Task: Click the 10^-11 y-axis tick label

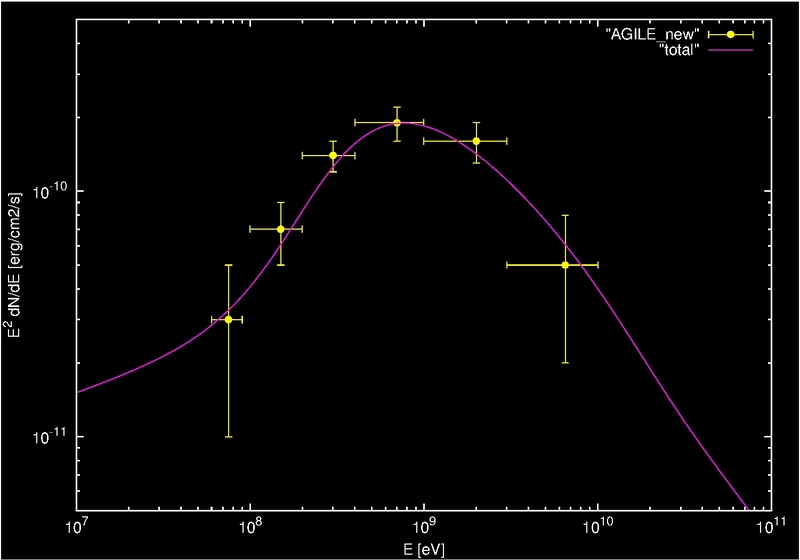Action: (x=50, y=437)
